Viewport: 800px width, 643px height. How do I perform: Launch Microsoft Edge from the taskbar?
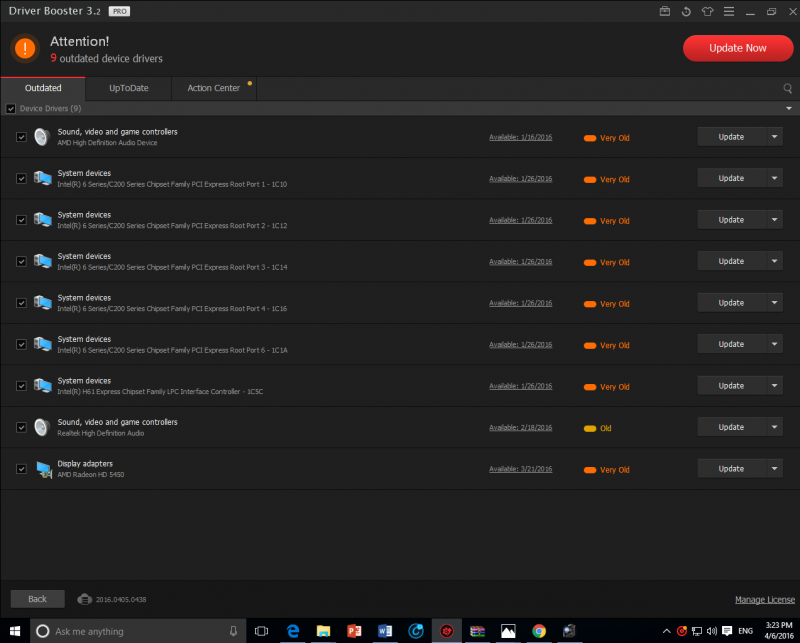click(x=293, y=631)
